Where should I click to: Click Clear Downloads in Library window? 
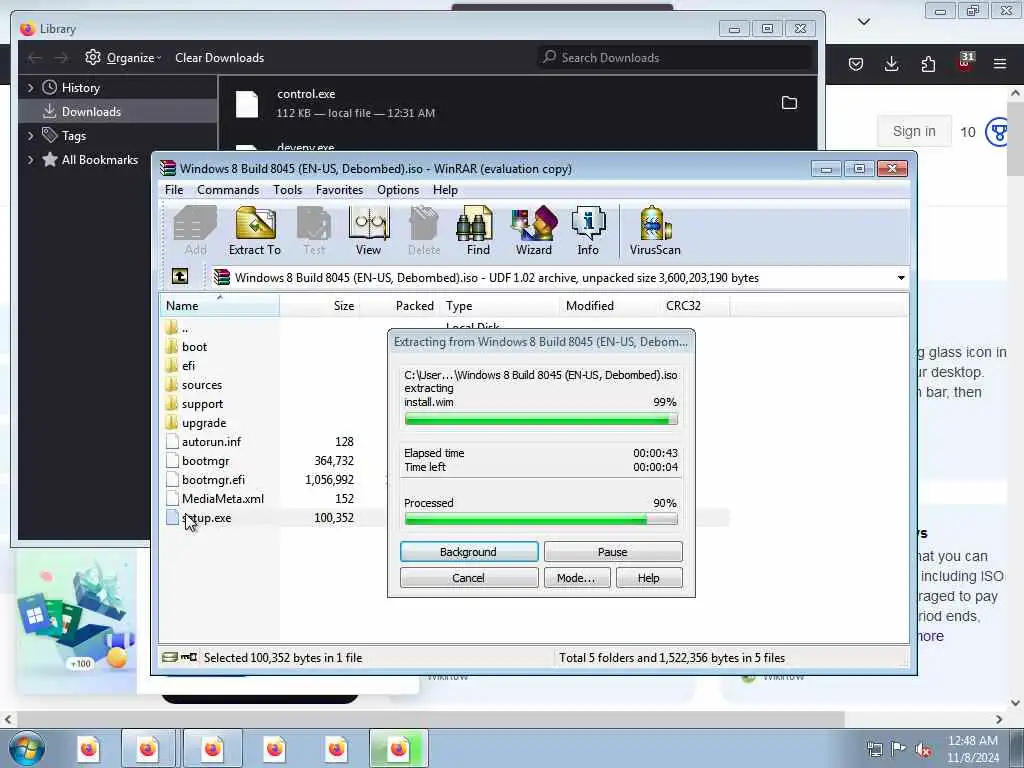pos(219,57)
